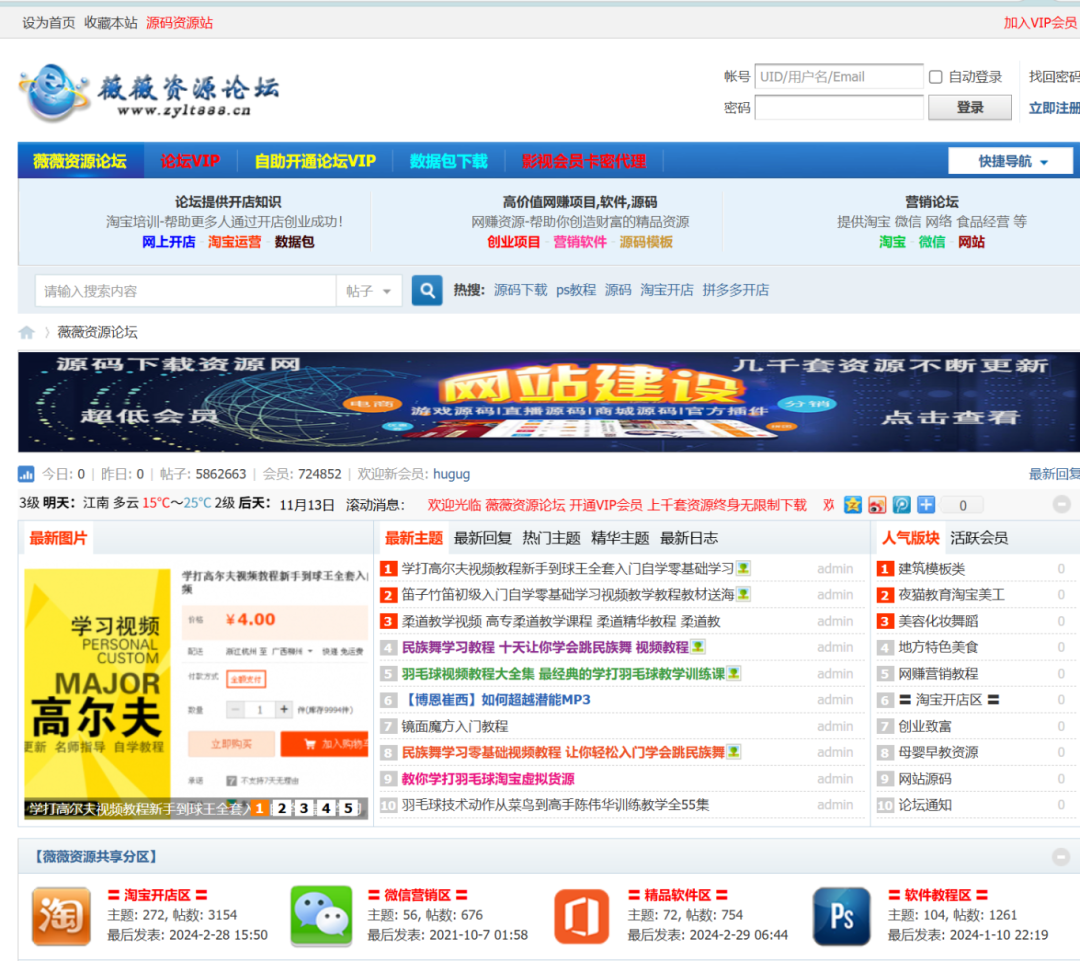Collapse the 薇薇资源共享分区 section
This screenshot has width=1080, height=961.
coord(1061,857)
